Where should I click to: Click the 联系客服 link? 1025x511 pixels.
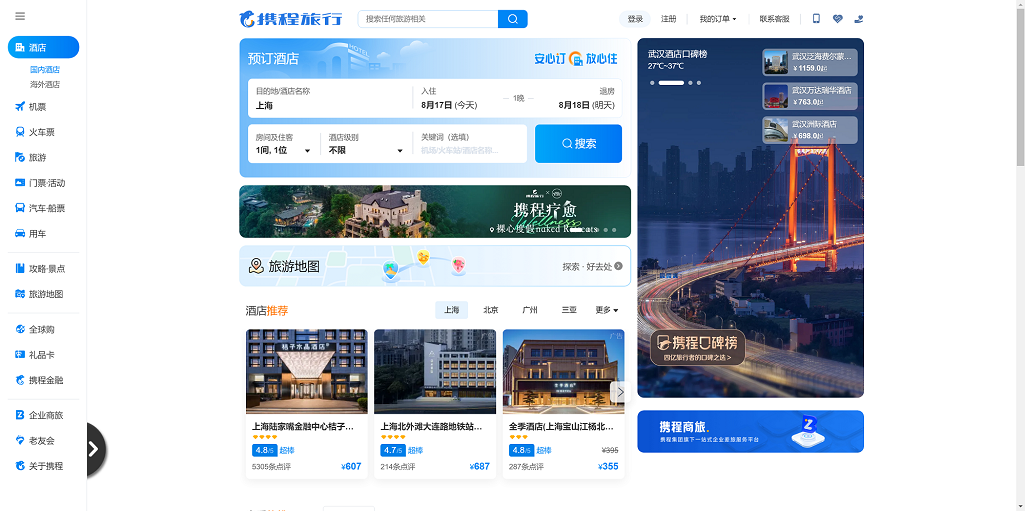(x=775, y=19)
